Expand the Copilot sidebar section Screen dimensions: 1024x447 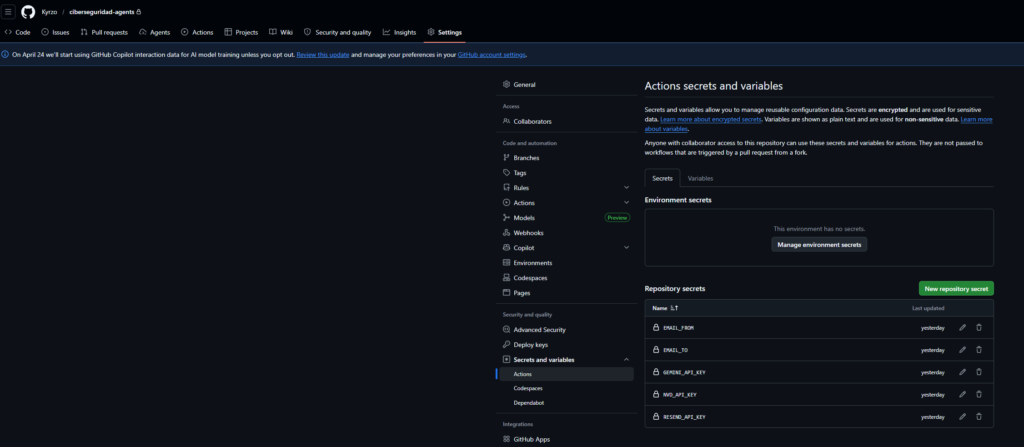point(626,248)
